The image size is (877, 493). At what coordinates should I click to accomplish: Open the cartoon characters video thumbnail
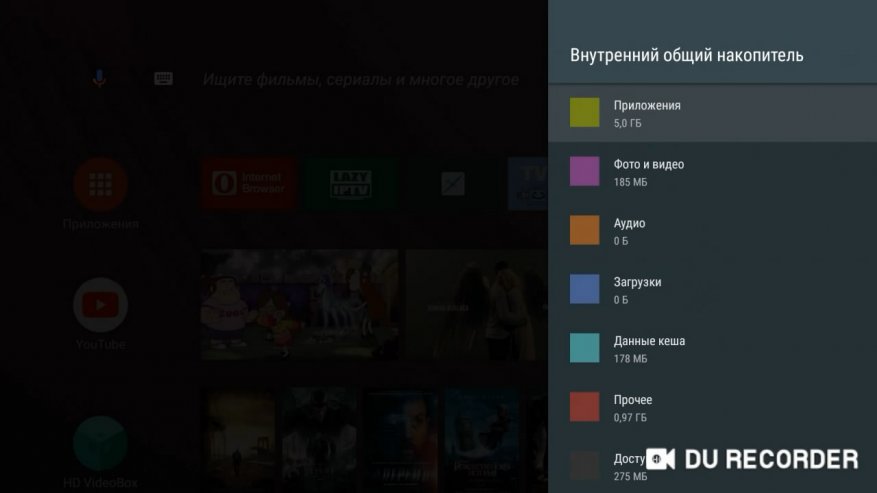[x=300, y=304]
